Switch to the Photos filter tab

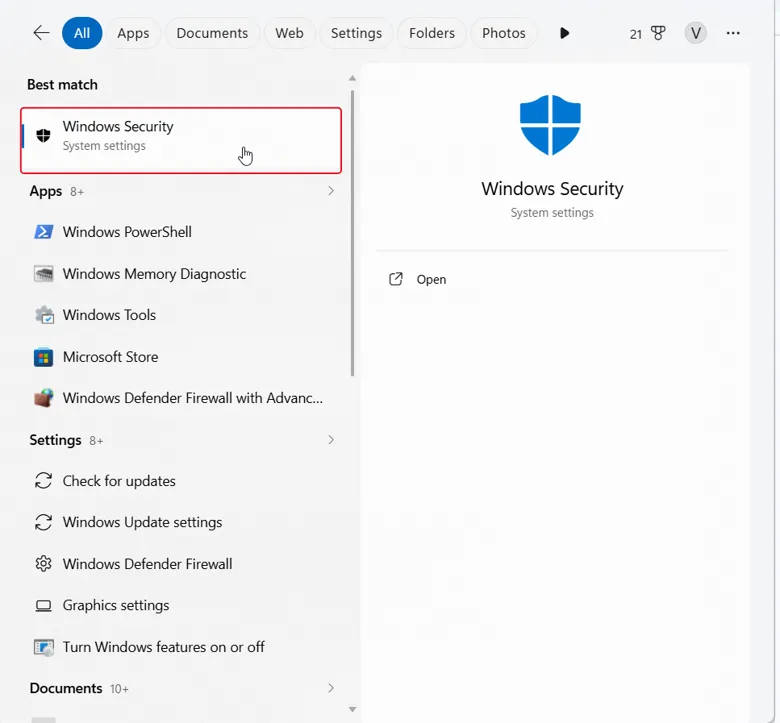[x=503, y=33]
